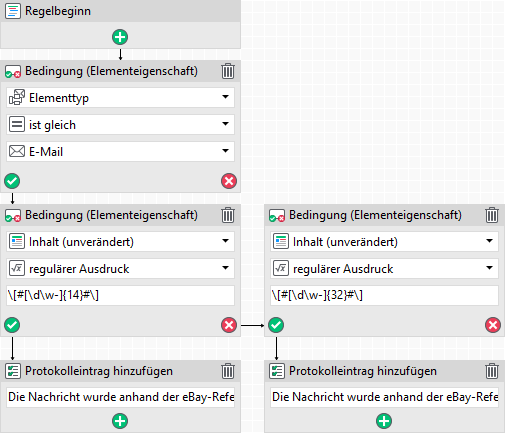Click red X of {32} regex condition

tap(493, 325)
